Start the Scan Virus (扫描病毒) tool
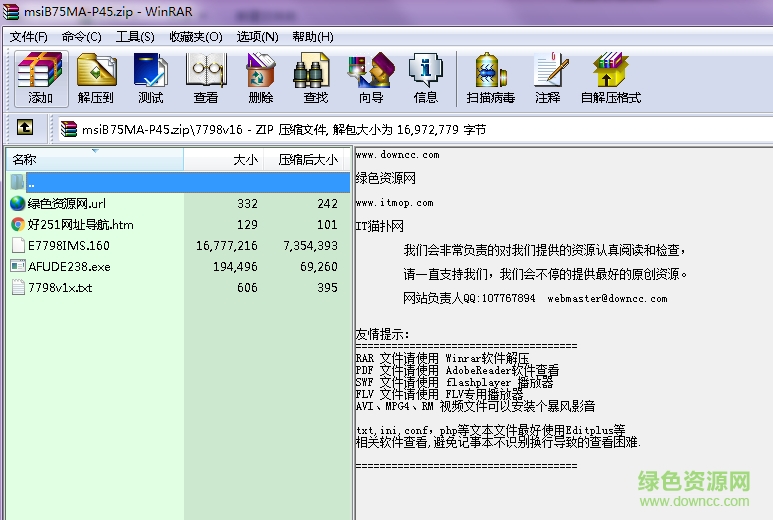The width and height of the screenshot is (773, 520). click(491, 78)
